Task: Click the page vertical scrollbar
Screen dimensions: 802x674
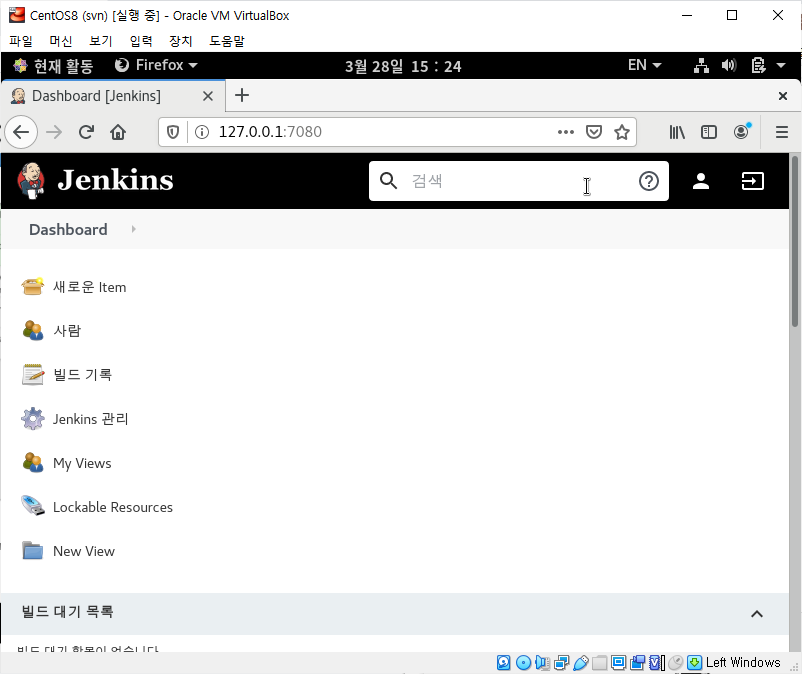Action: (x=795, y=240)
